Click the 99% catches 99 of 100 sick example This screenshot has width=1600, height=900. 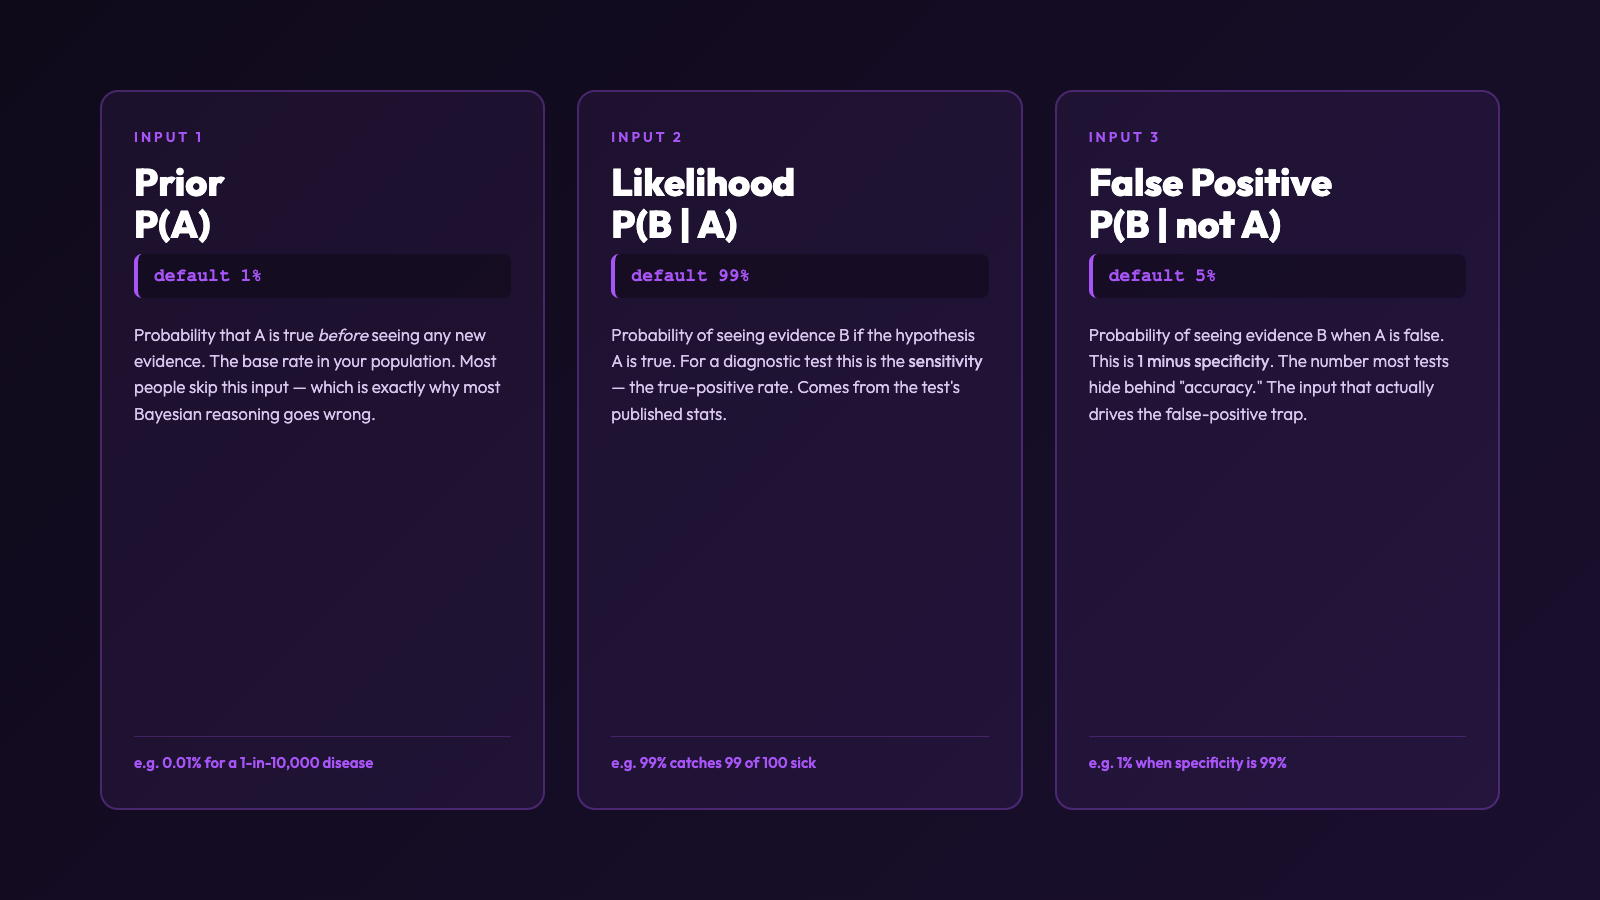click(714, 763)
